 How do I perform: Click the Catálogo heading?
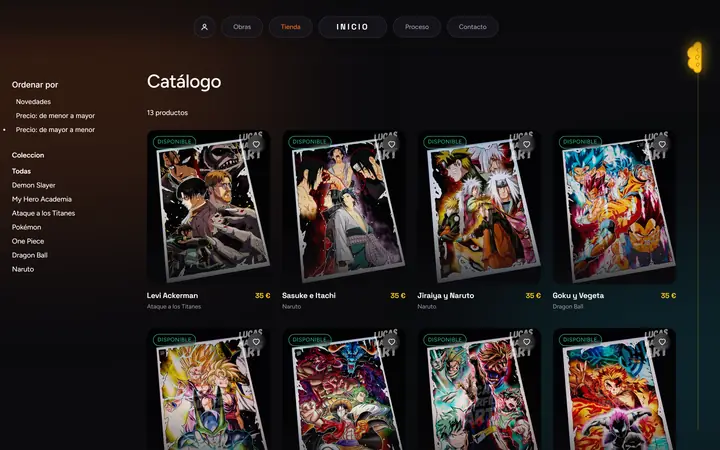point(184,82)
